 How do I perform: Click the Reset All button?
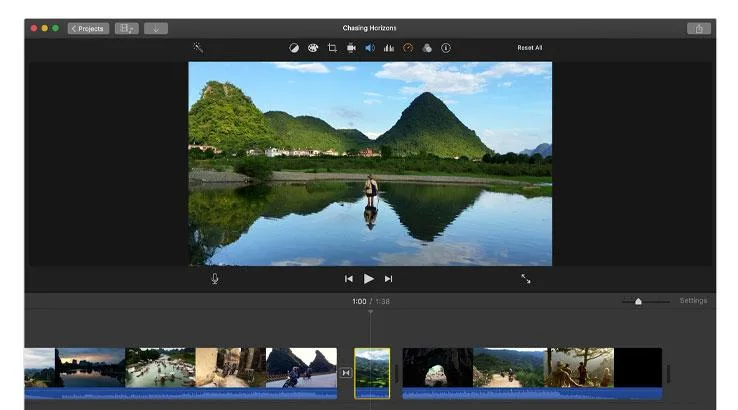(529, 47)
